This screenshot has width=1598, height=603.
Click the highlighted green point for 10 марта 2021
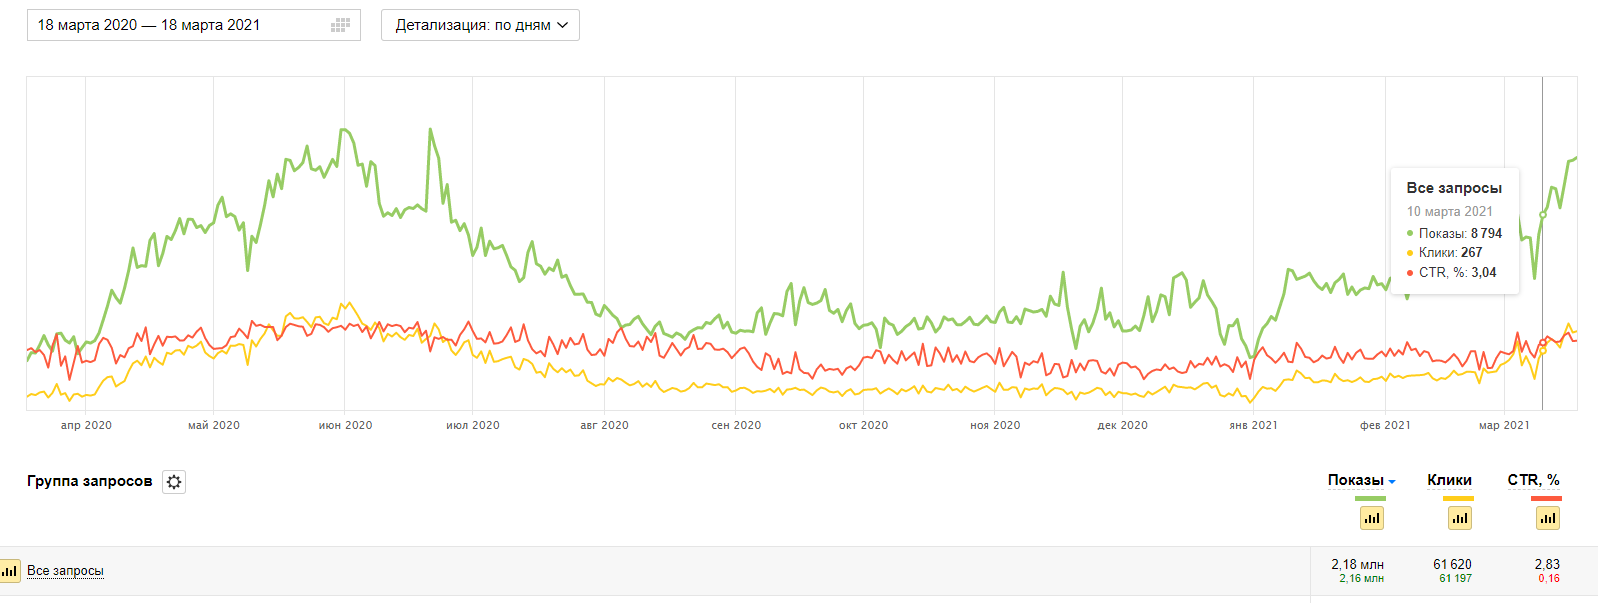pyautogui.click(x=1542, y=215)
